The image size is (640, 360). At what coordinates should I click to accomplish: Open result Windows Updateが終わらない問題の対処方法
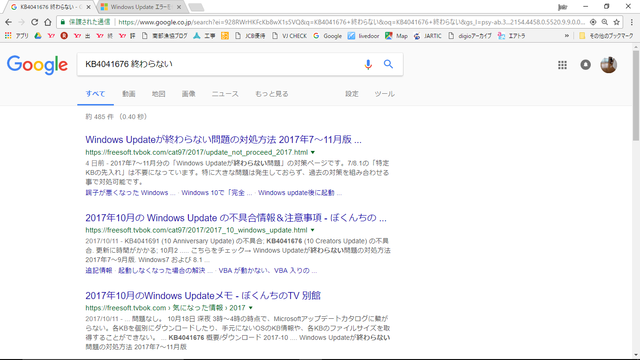coord(223,140)
